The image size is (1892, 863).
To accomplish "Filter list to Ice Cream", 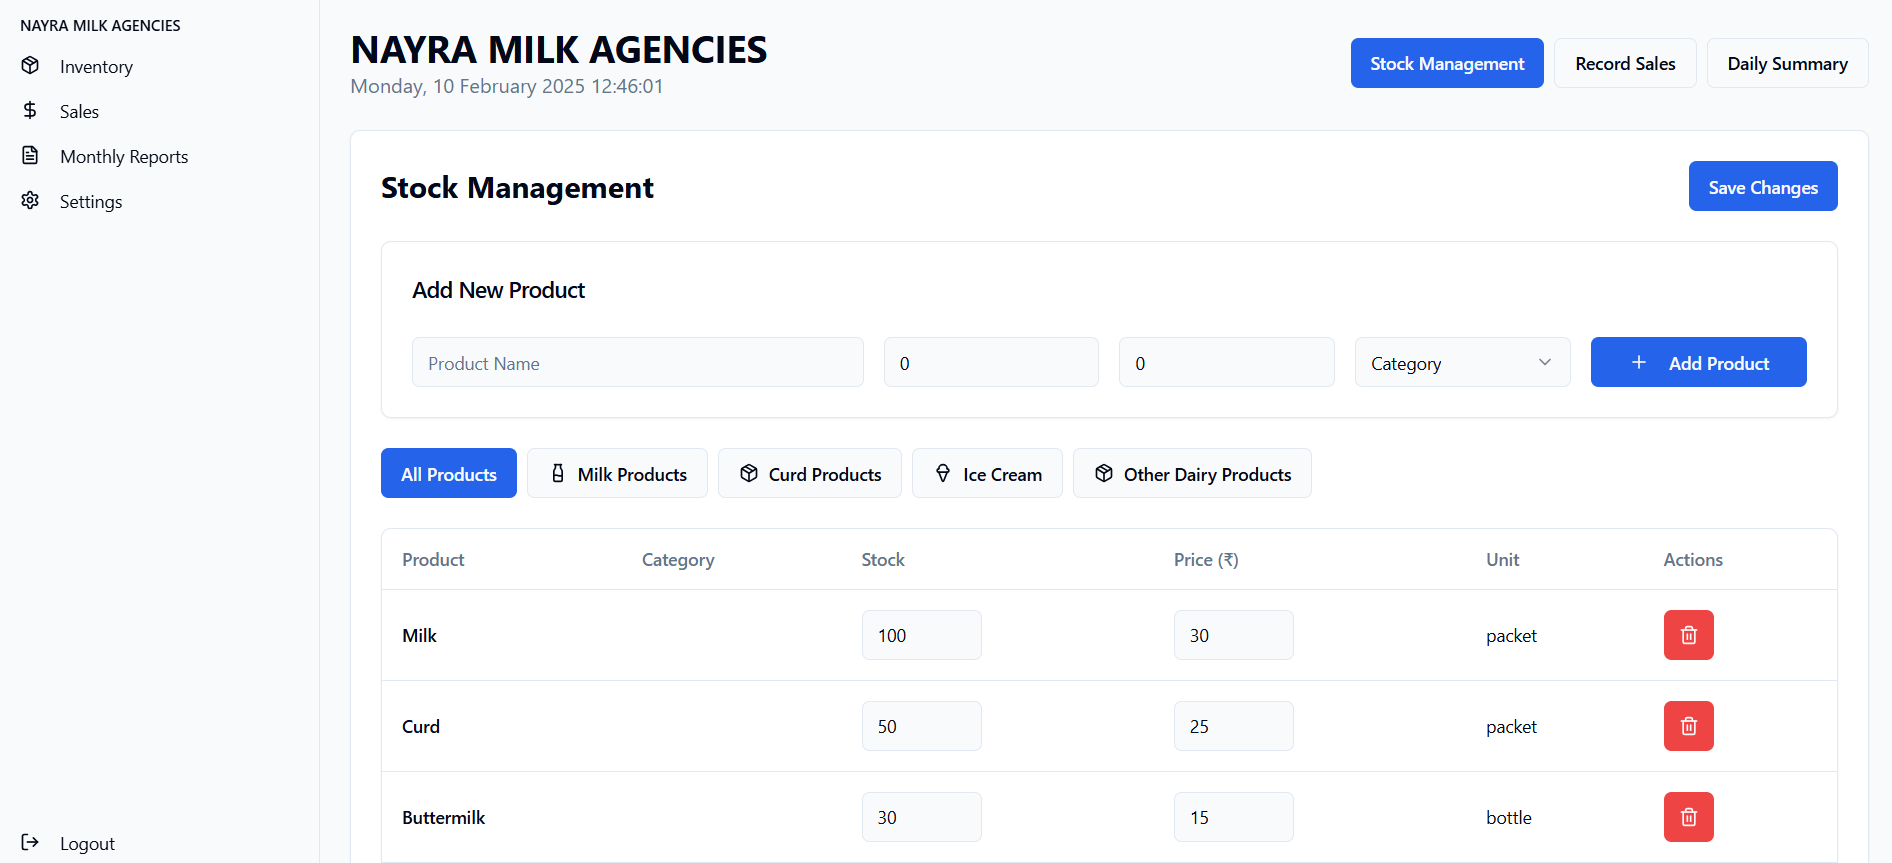I will [x=987, y=474].
